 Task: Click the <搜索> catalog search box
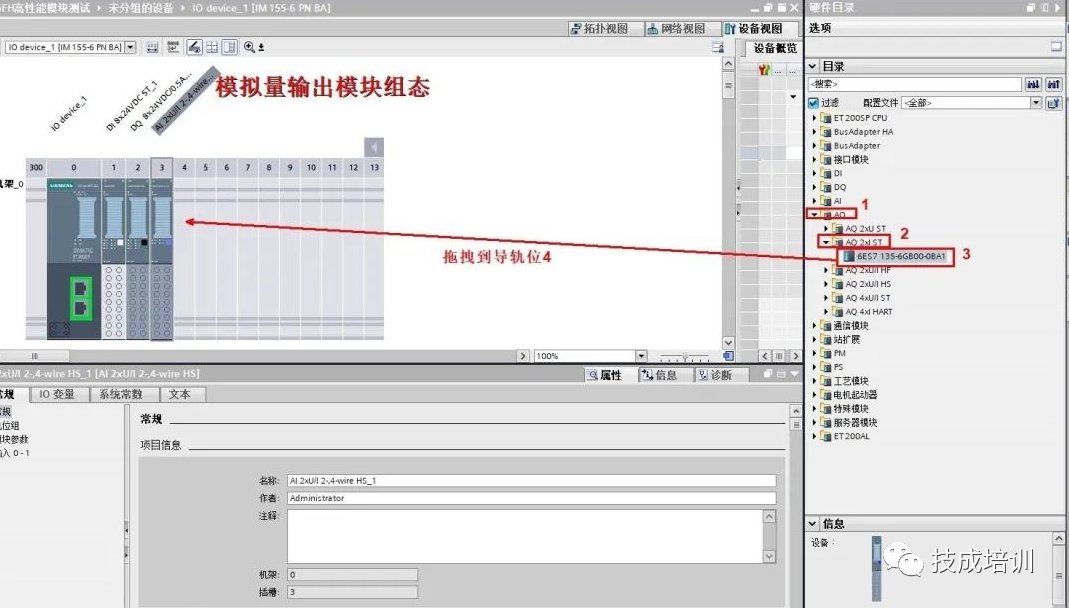click(x=914, y=84)
